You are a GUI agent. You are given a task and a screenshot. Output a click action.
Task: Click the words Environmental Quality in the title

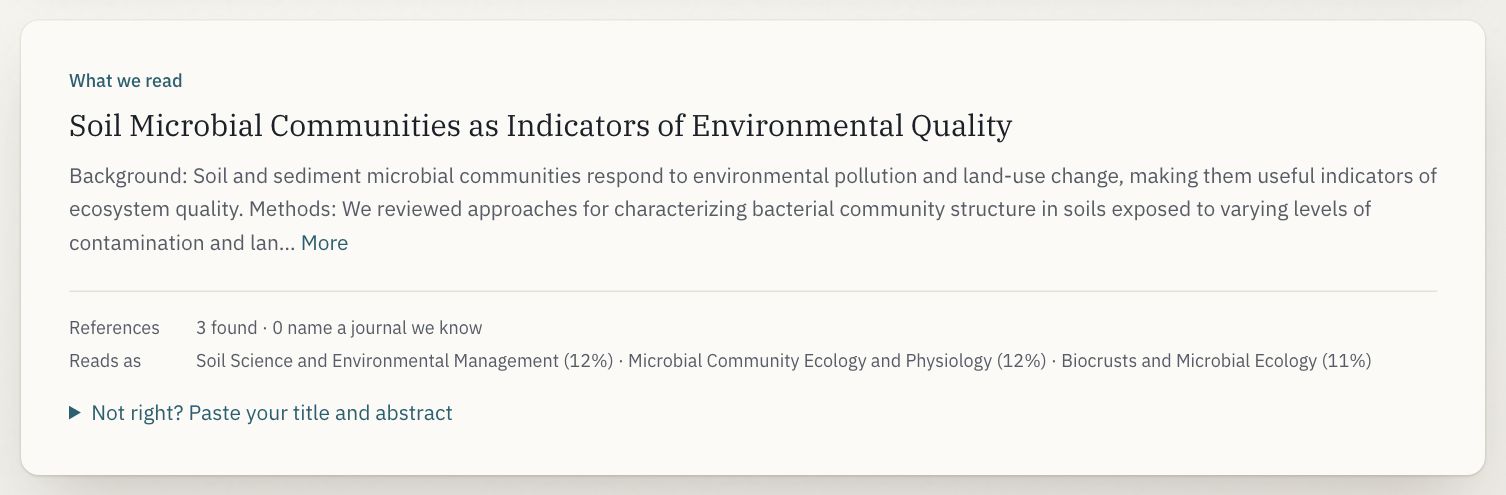pos(852,126)
